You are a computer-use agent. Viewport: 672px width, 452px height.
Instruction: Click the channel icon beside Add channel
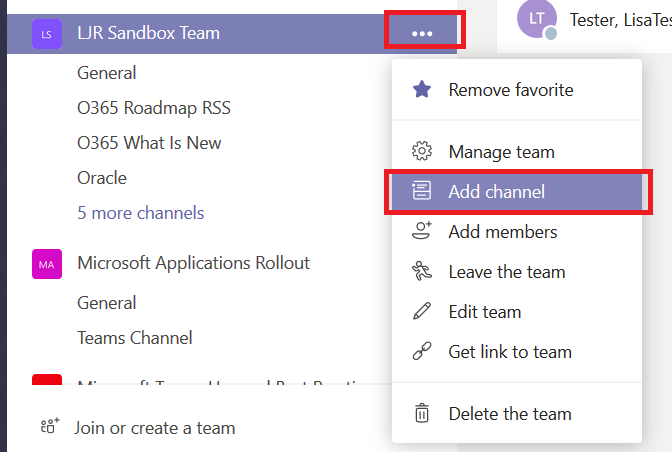(x=421, y=191)
